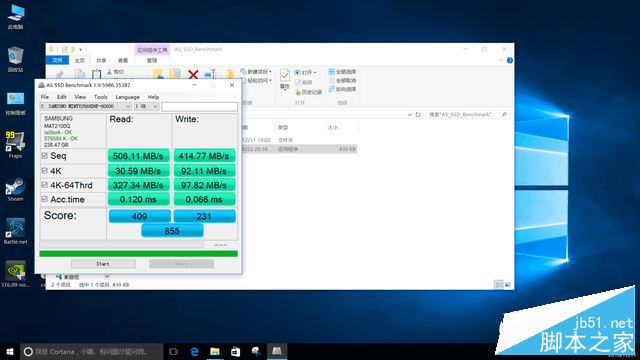
Task: Click the cut scissors icon in Explorer
Action: (x=109, y=72)
